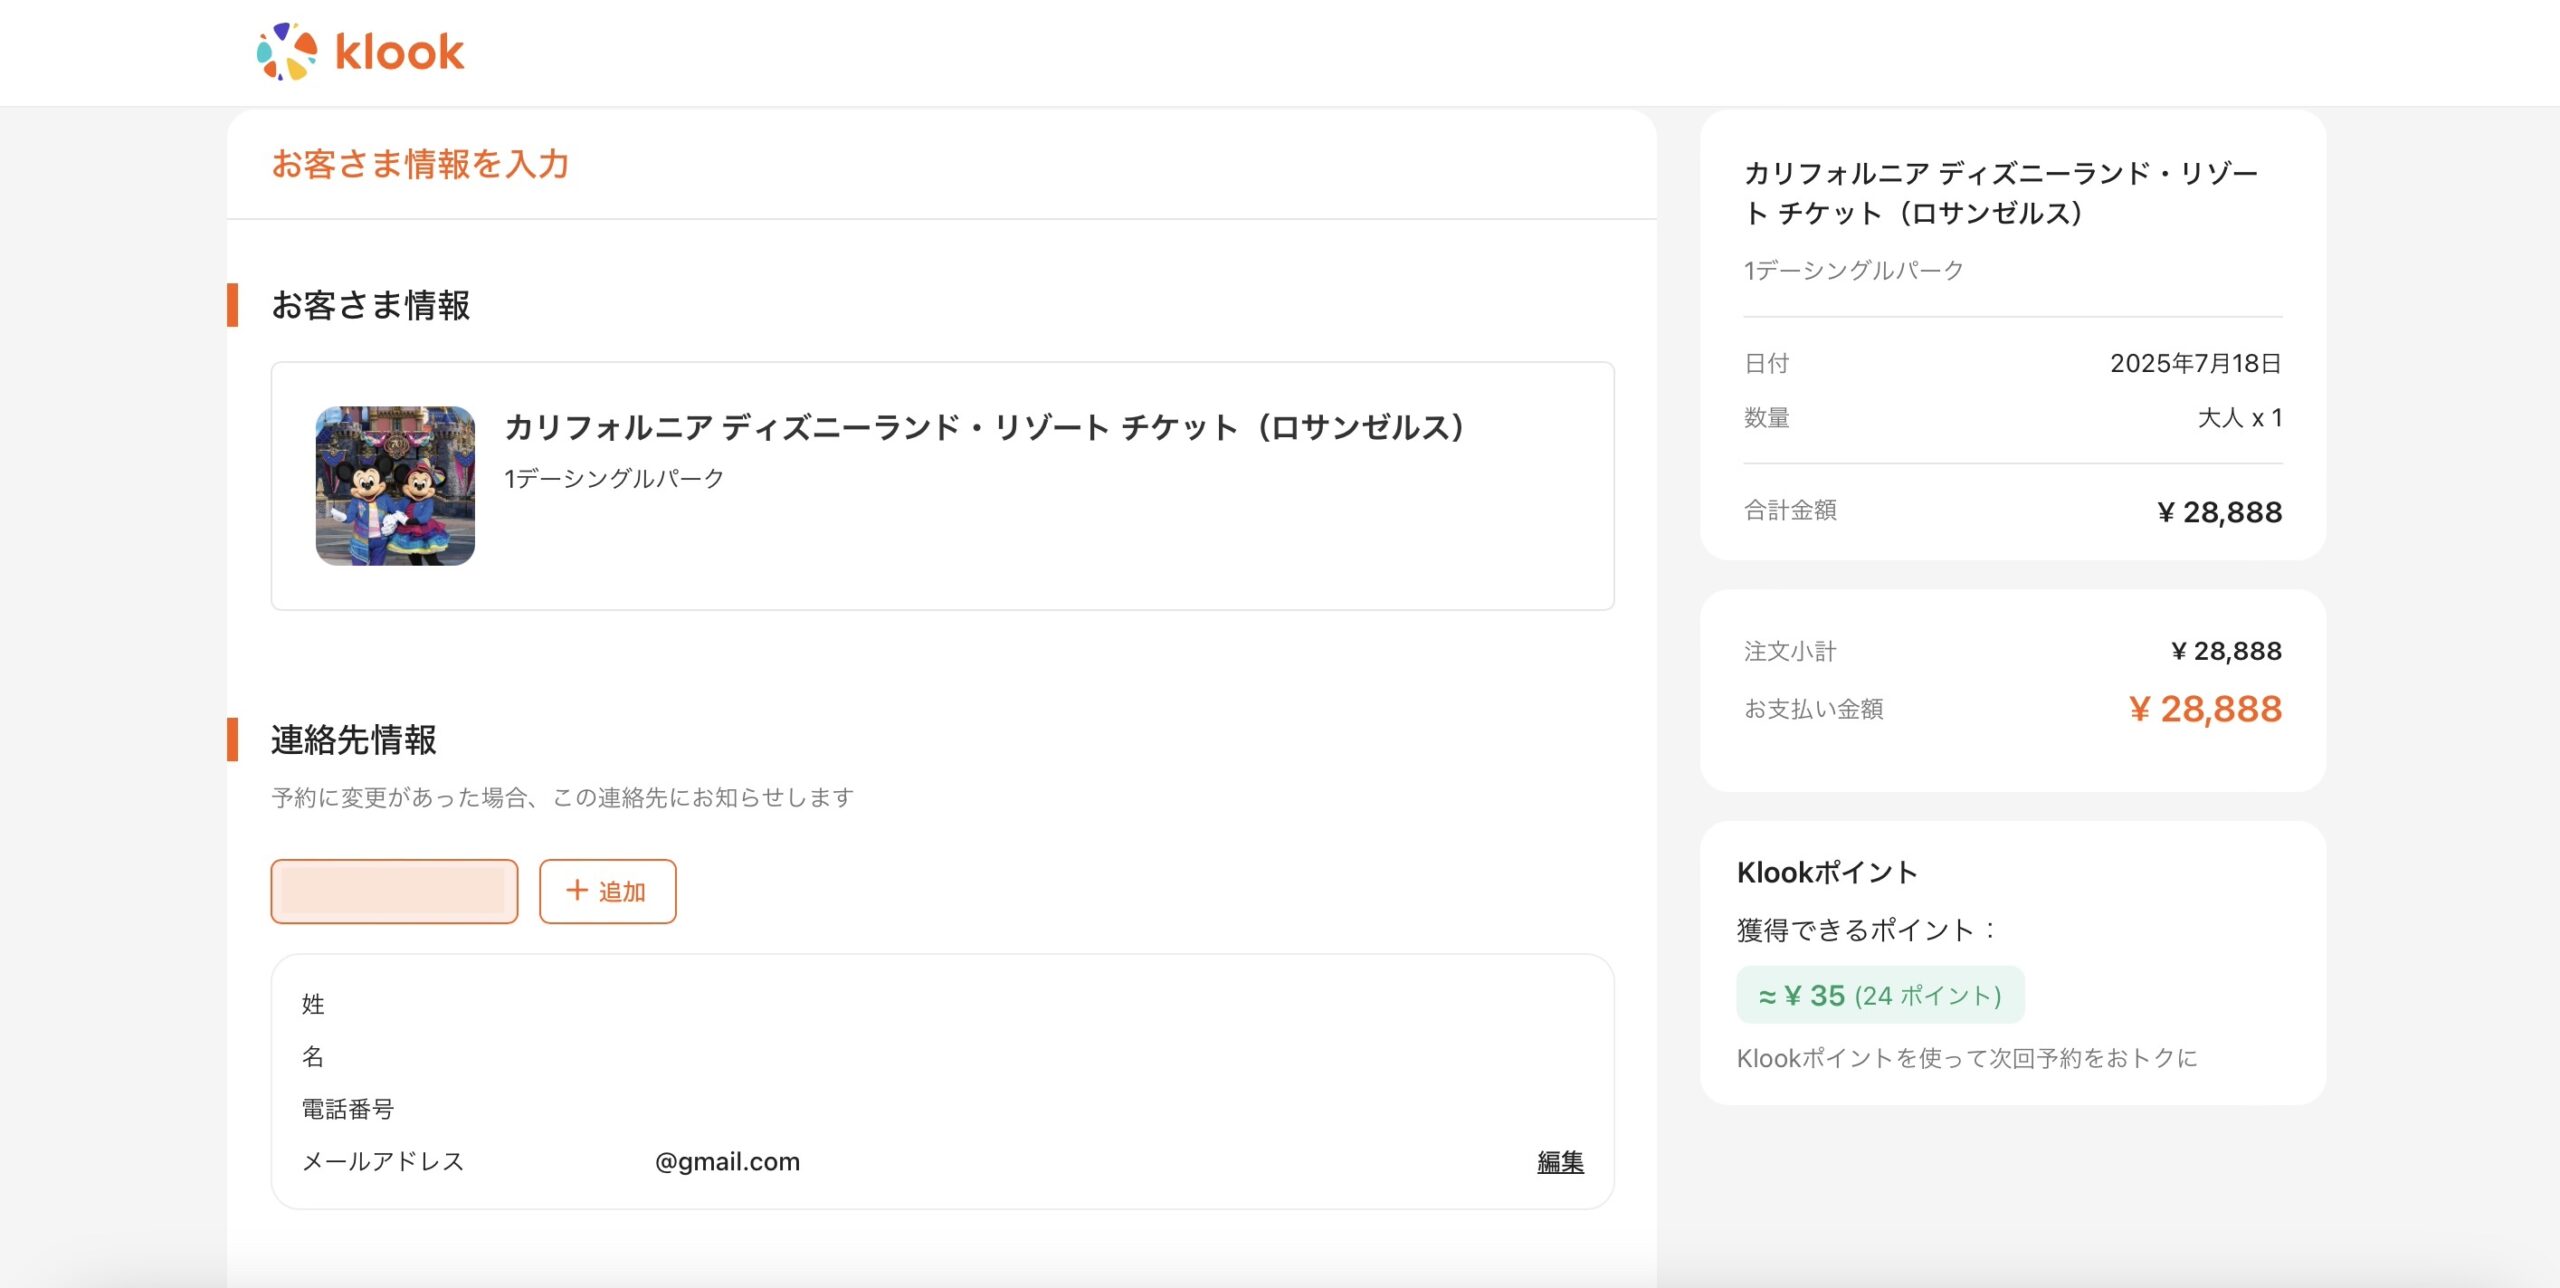The image size is (2560, 1288).
Task: Click the Klook logo
Action: pyautogui.click(x=361, y=52)
